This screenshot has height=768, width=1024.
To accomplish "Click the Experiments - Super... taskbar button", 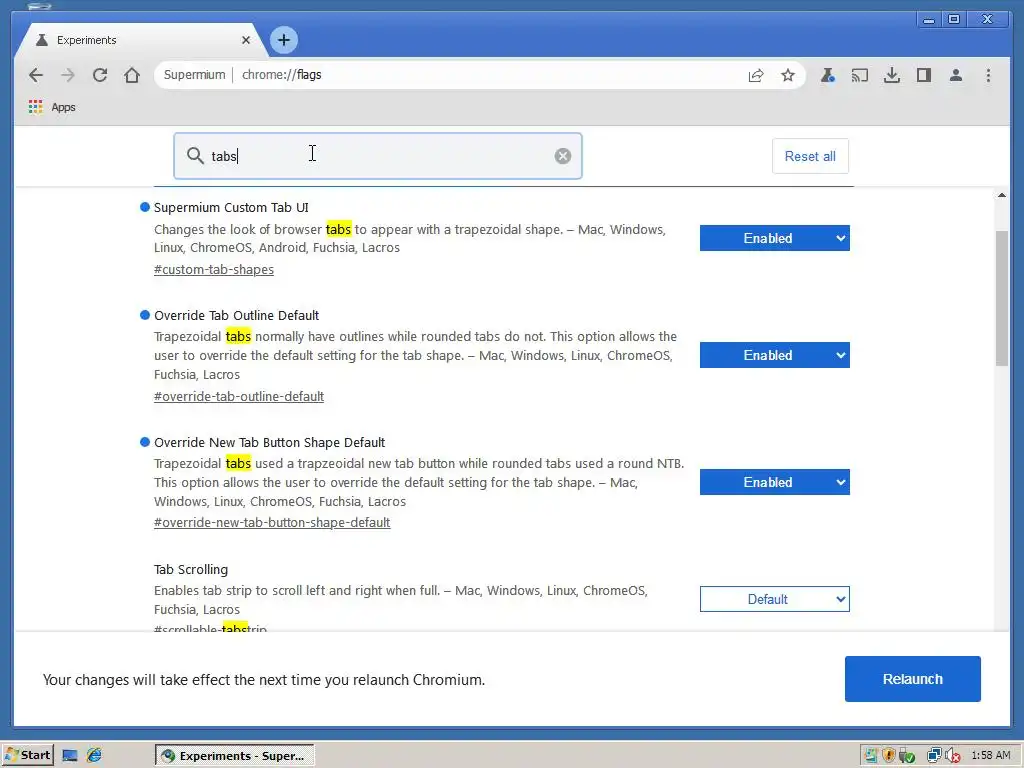I will [x=235, y=756].
